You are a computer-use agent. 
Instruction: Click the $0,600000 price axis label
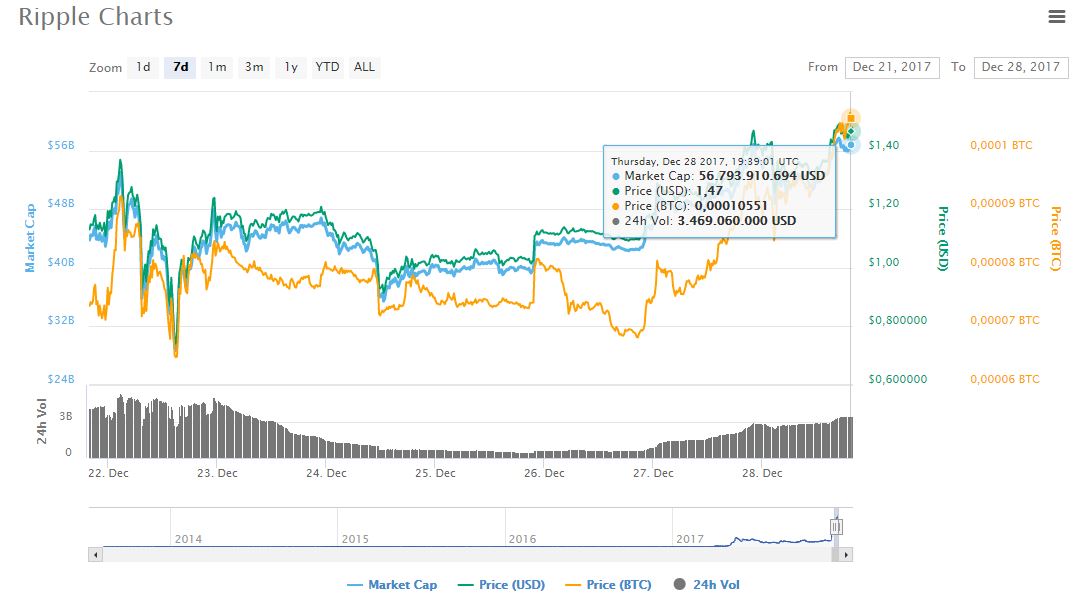coord(897,379)
